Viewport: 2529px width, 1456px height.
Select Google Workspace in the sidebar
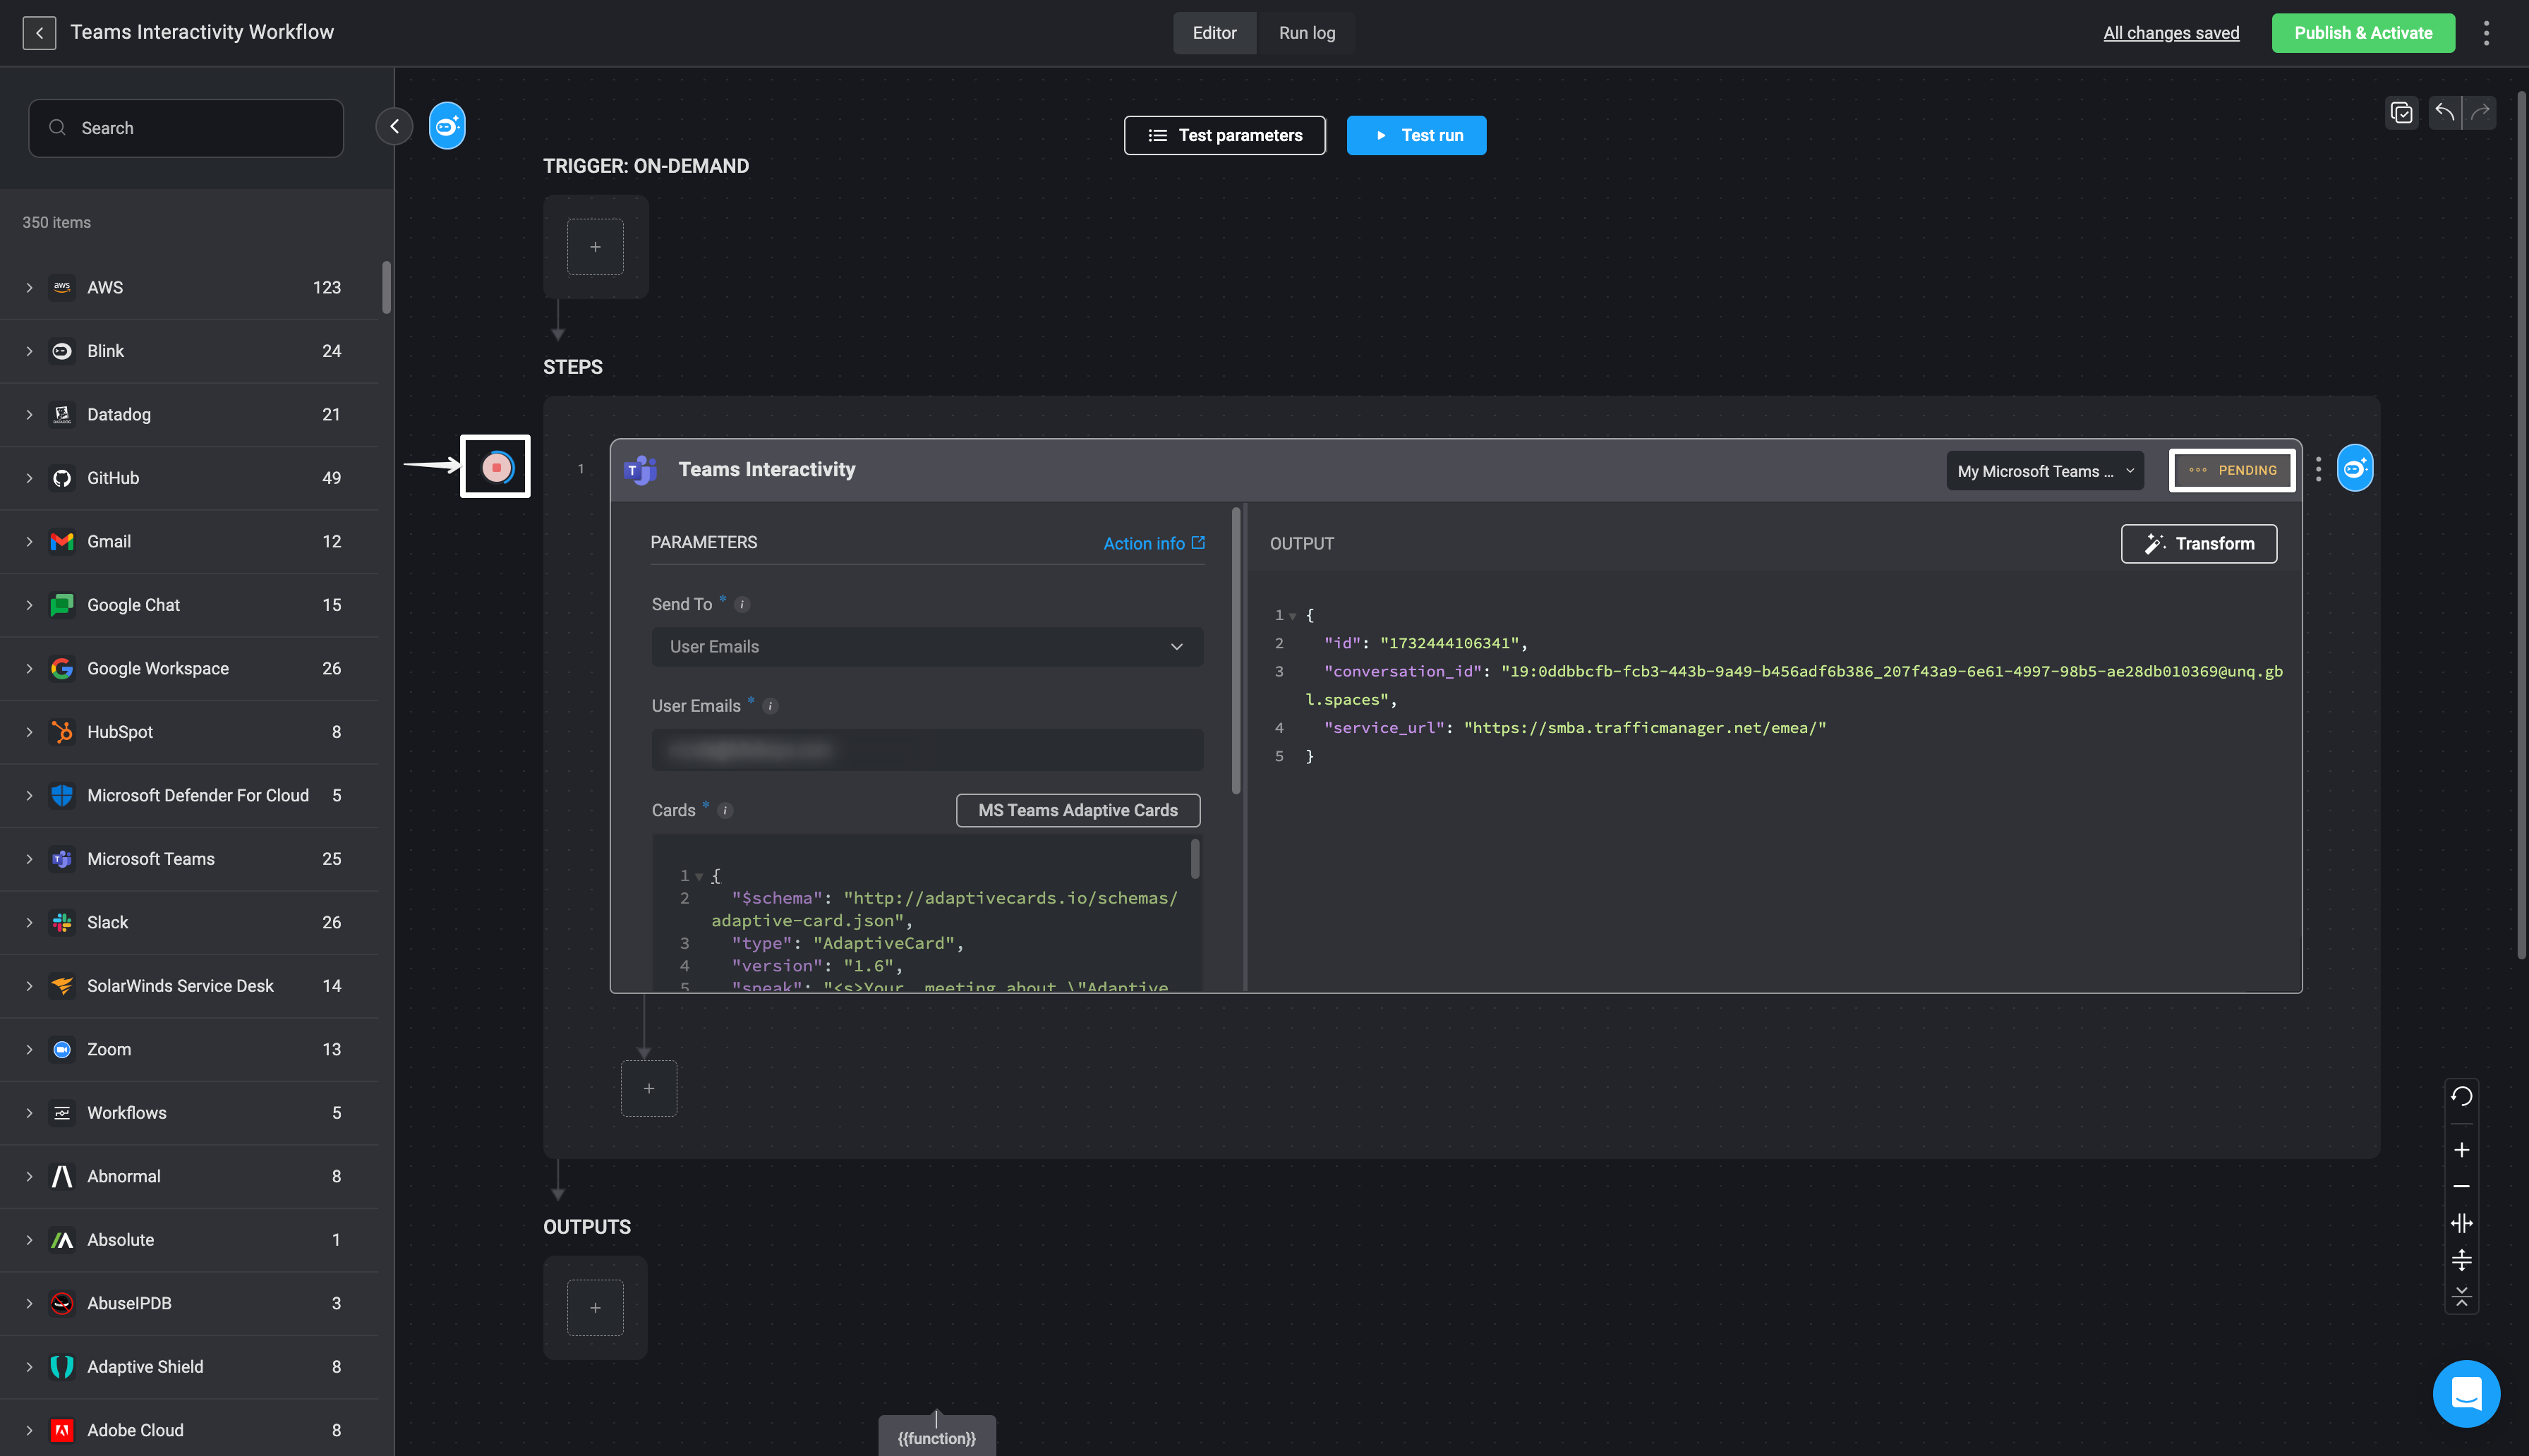click(189, 669)
